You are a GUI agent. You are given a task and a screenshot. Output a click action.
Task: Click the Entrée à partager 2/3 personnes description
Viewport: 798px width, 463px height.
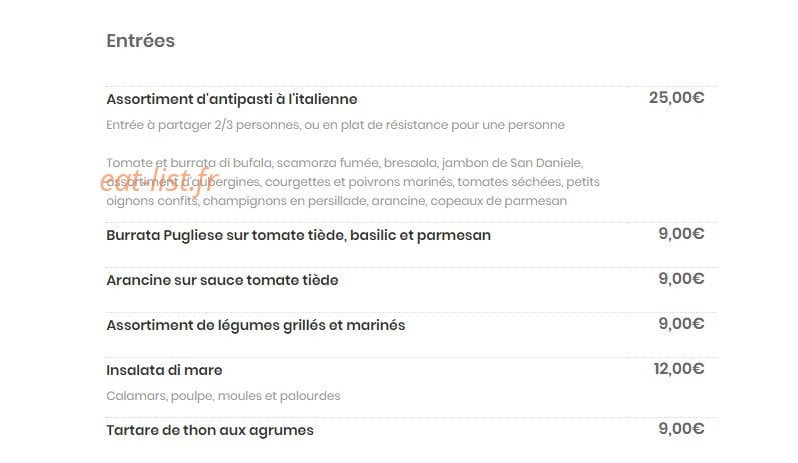pyautogui.click(x=335, y=125)
